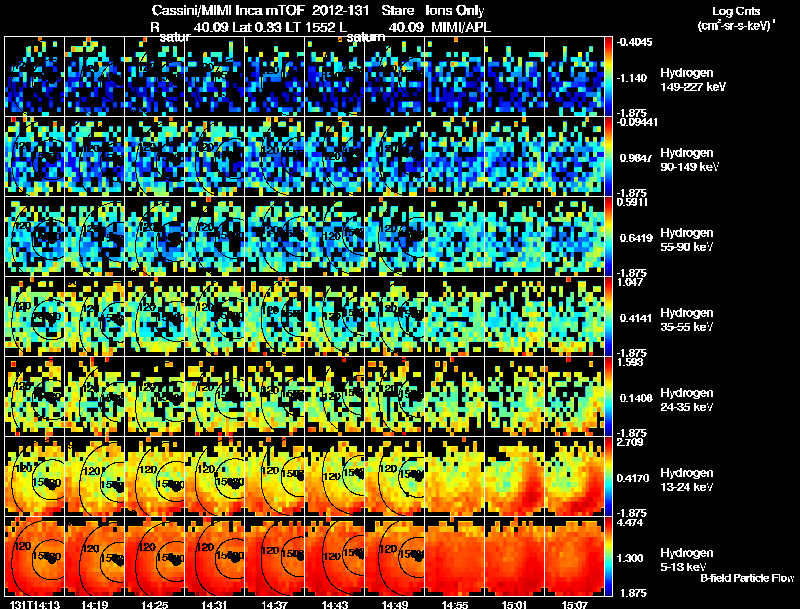Click the Hydrogen 24-35 keV image at 14:49

click(395, 396)
